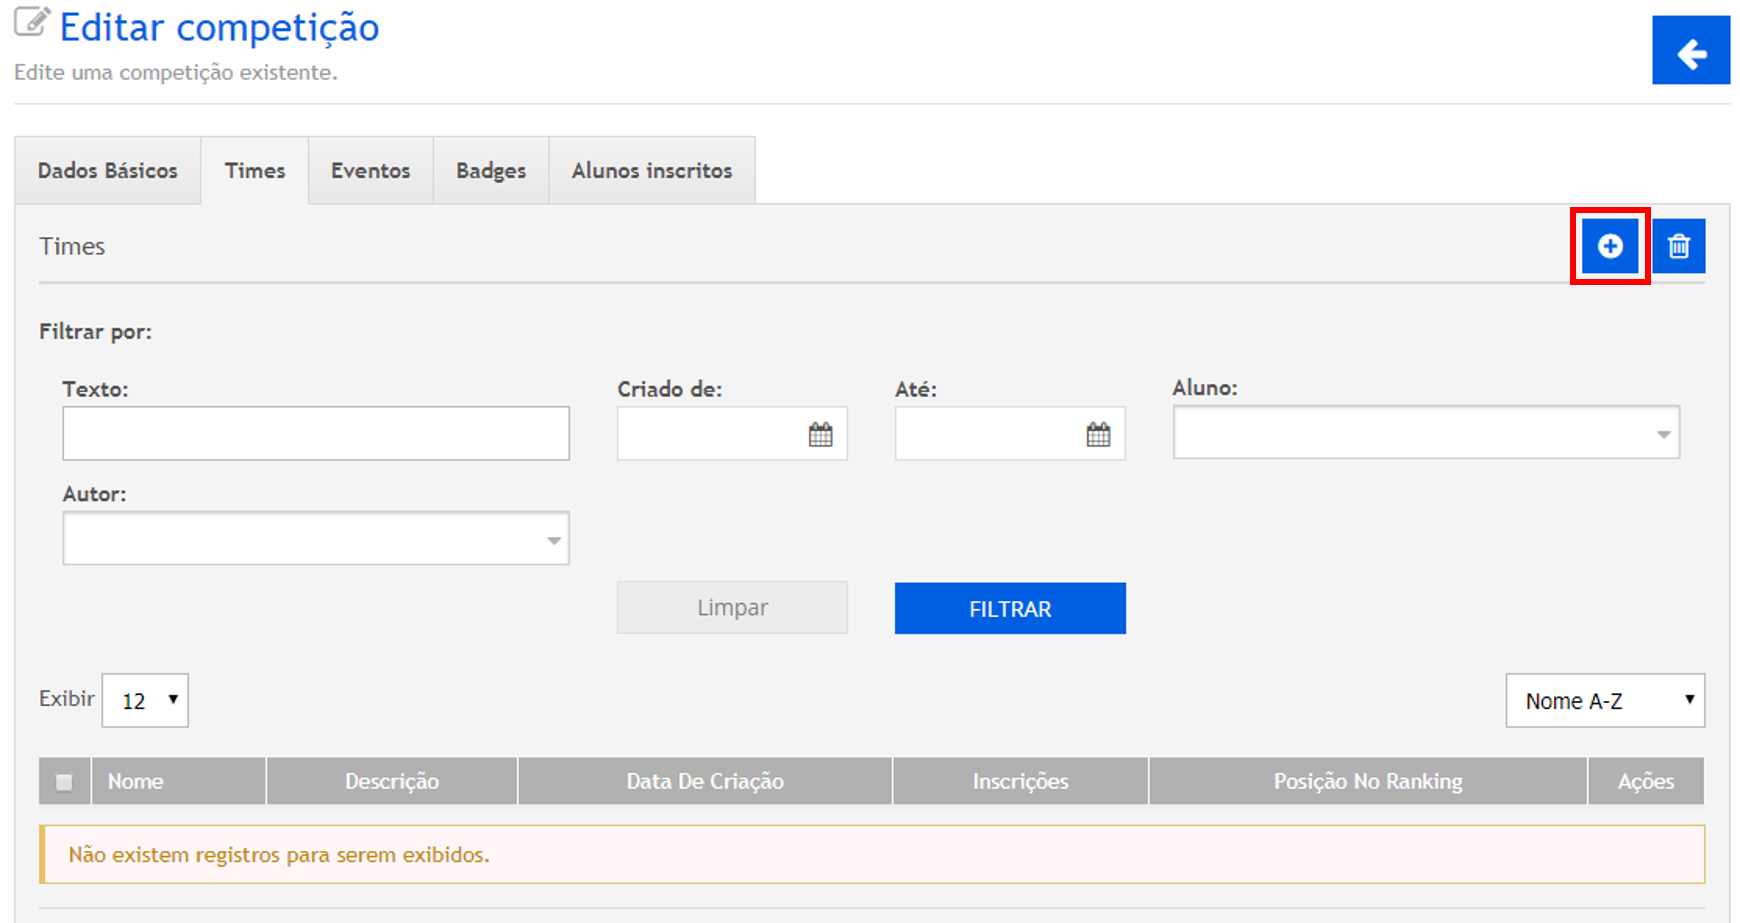Open the Badges tab

click(x=490, y=171)
